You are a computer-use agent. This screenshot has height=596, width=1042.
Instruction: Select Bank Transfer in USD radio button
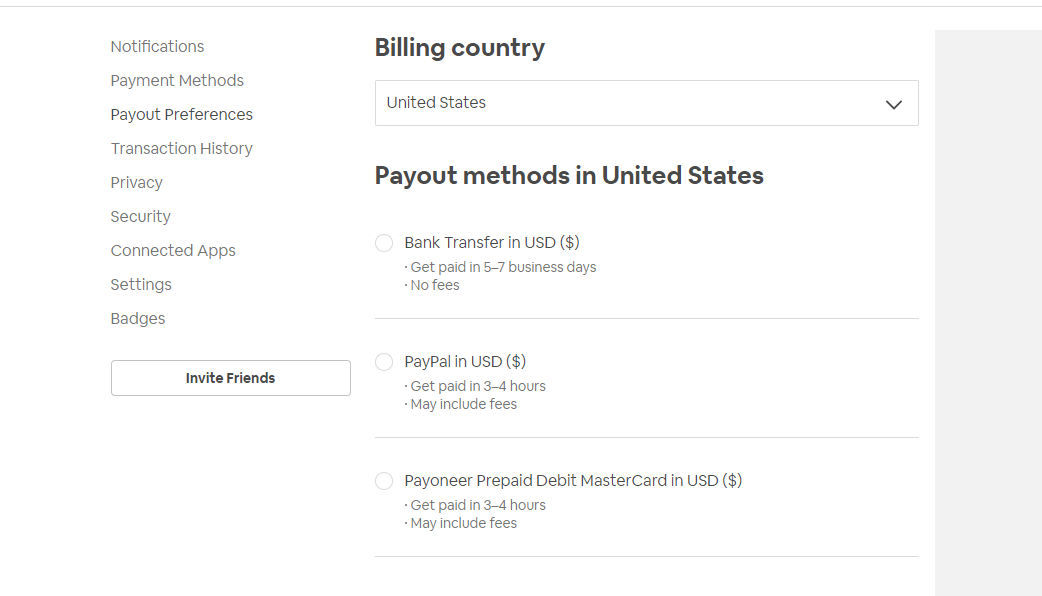click(384, 243)
